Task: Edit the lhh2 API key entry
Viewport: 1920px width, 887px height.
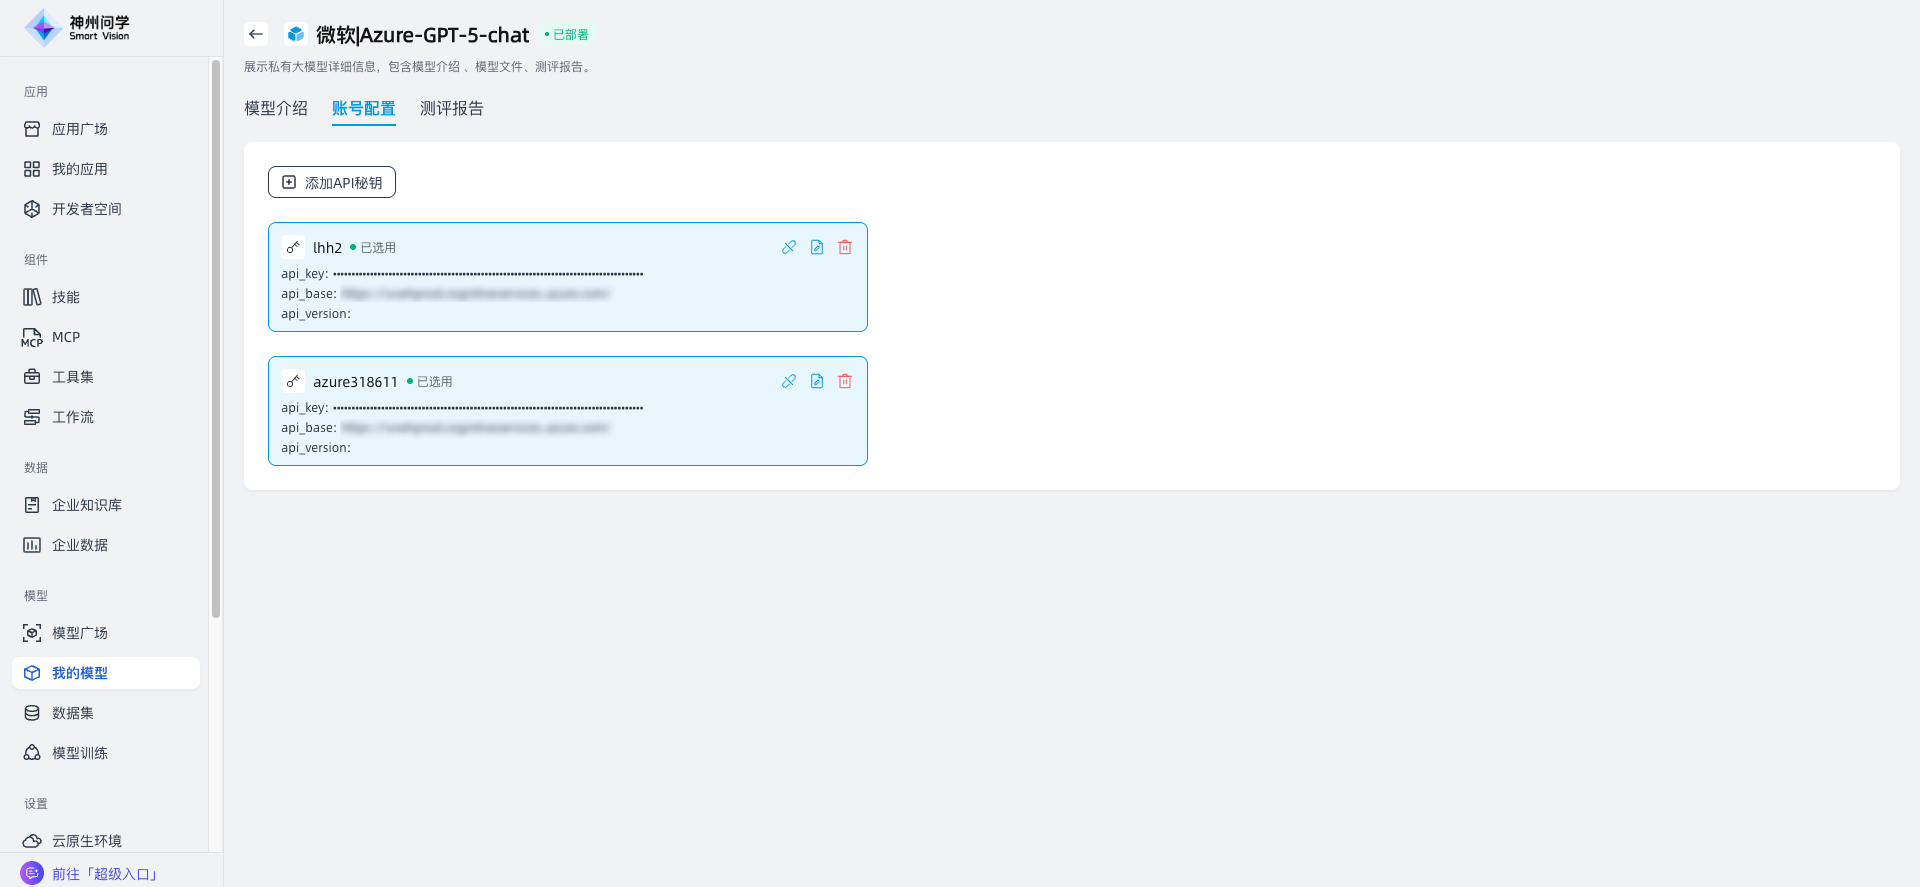Action: point(817,247)
